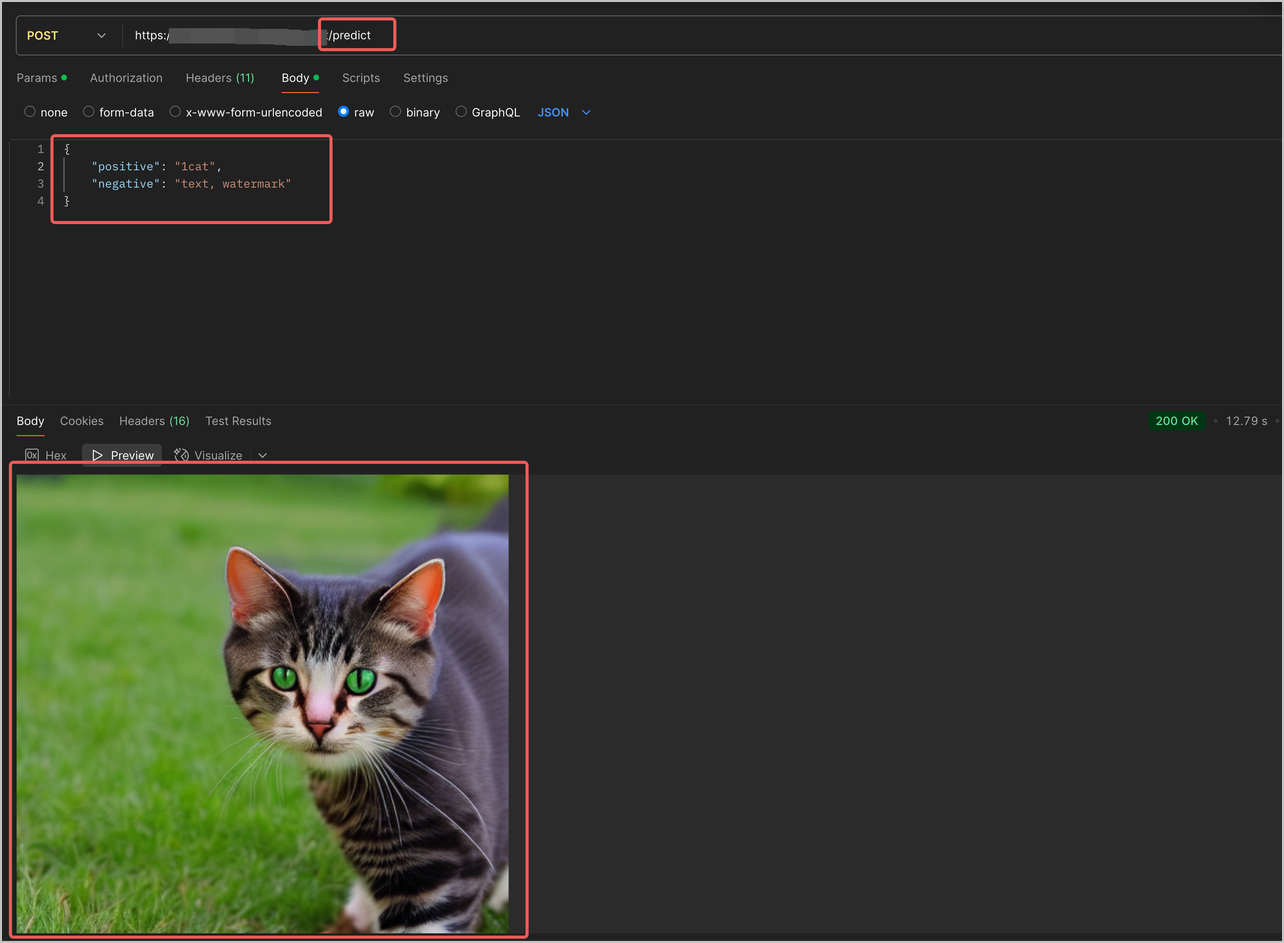Open the response Cookies tab
This screenshot has width=1284, height=943.
click(x=82, y=421)
